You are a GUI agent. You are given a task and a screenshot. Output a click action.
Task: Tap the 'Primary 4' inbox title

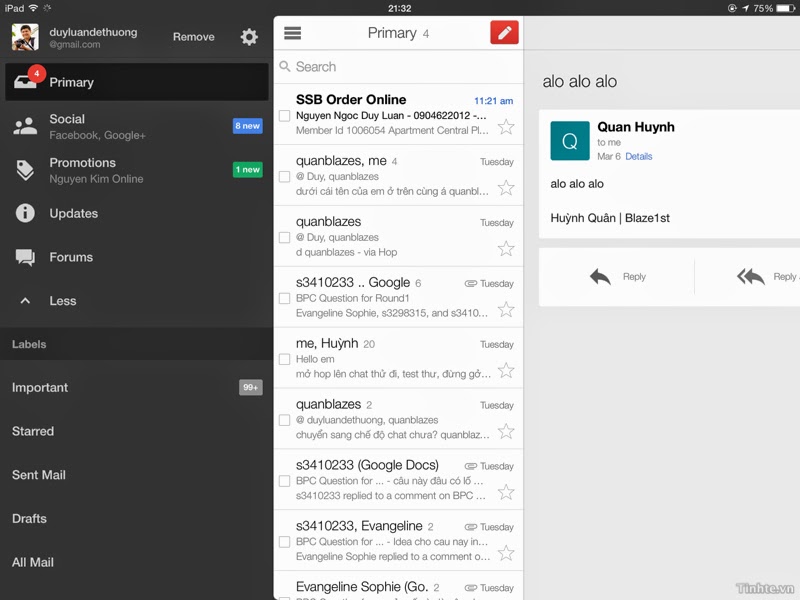(x=398, y=33)
